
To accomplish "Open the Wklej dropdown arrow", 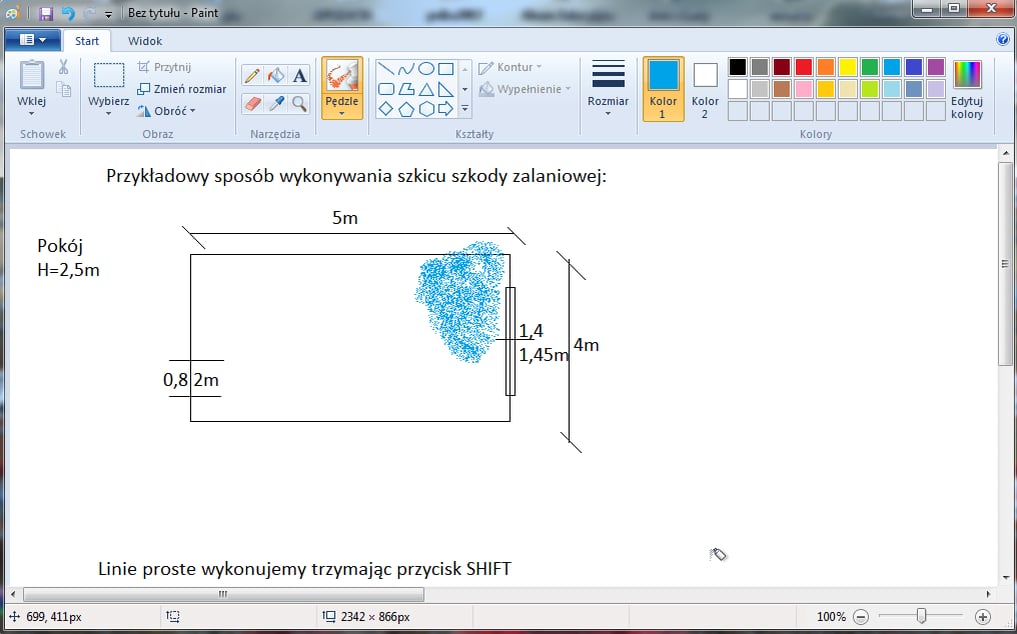I will point(32,114).
